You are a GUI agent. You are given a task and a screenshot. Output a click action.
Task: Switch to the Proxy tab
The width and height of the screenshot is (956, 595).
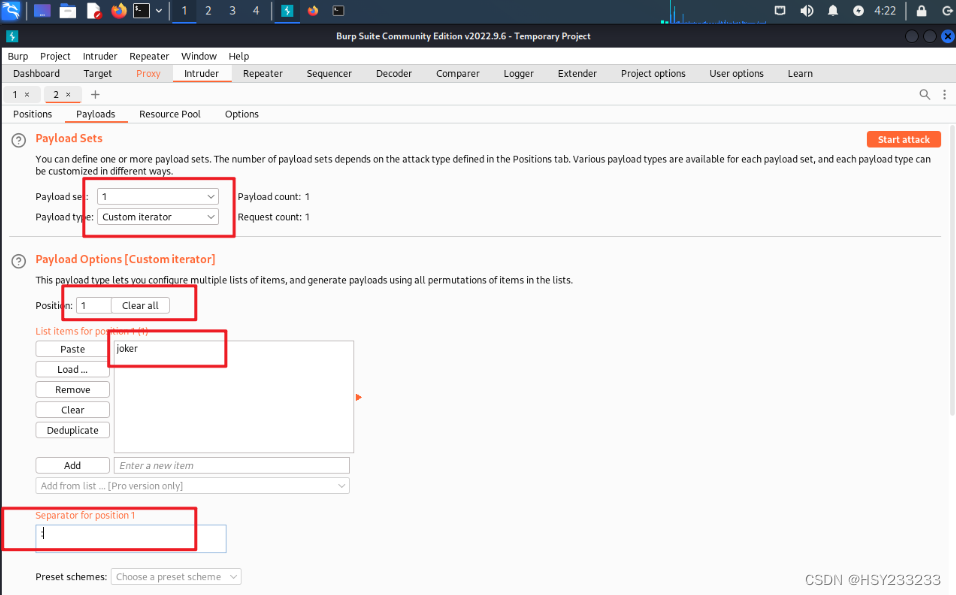click(148, 73)
